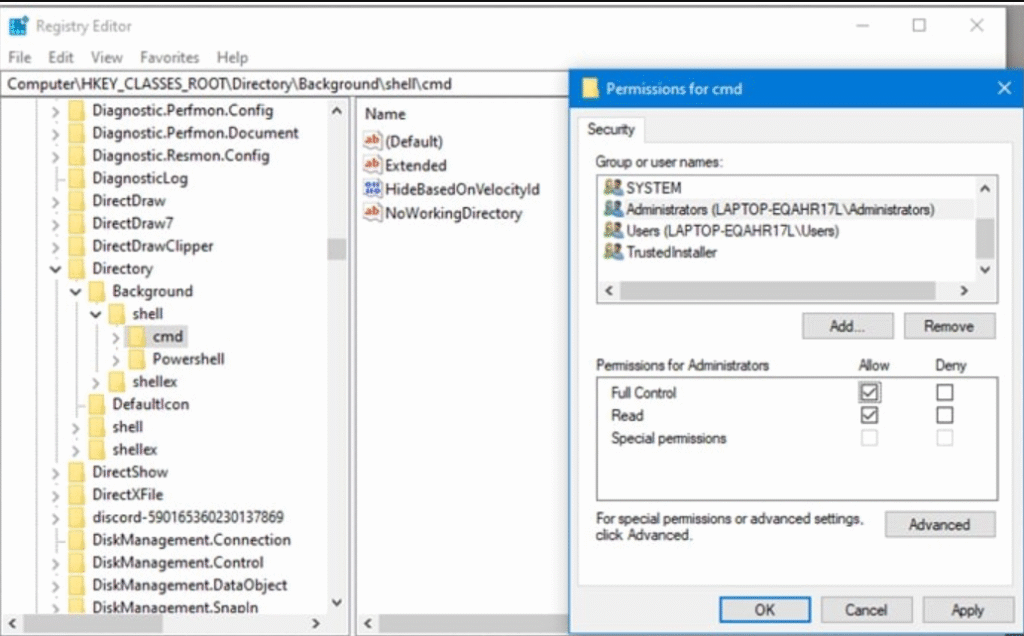Click the Advanced button for special permissions
The image size is (1024, 636).
939,524
